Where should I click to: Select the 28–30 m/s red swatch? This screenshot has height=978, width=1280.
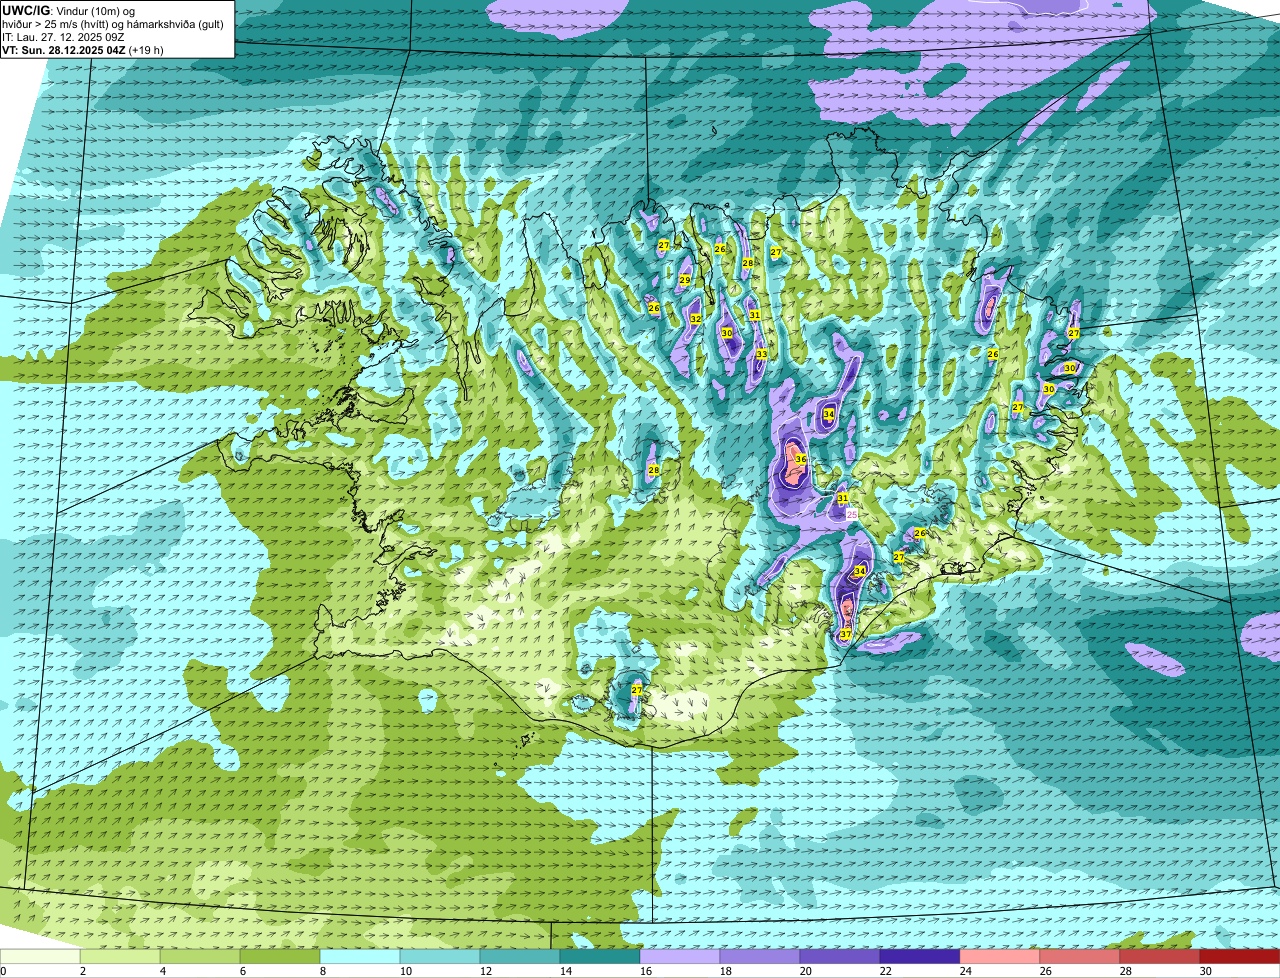click(x=1160, y=957)
